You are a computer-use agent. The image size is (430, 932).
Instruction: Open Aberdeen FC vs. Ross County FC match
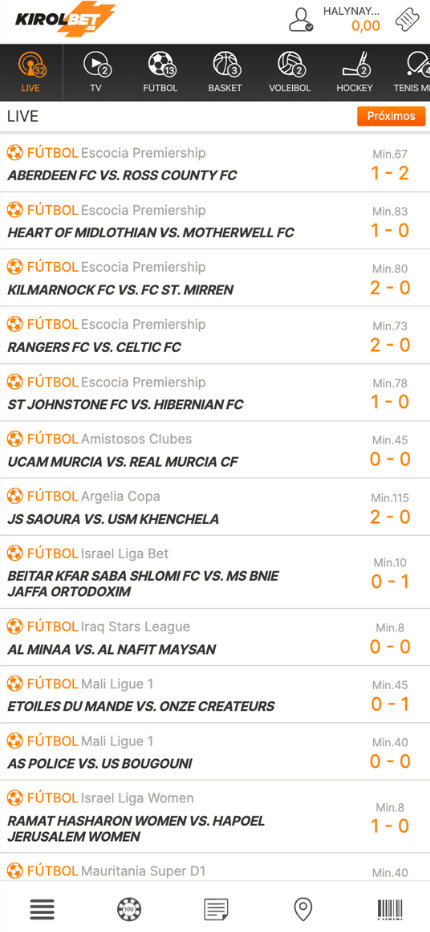click(215, 164)
